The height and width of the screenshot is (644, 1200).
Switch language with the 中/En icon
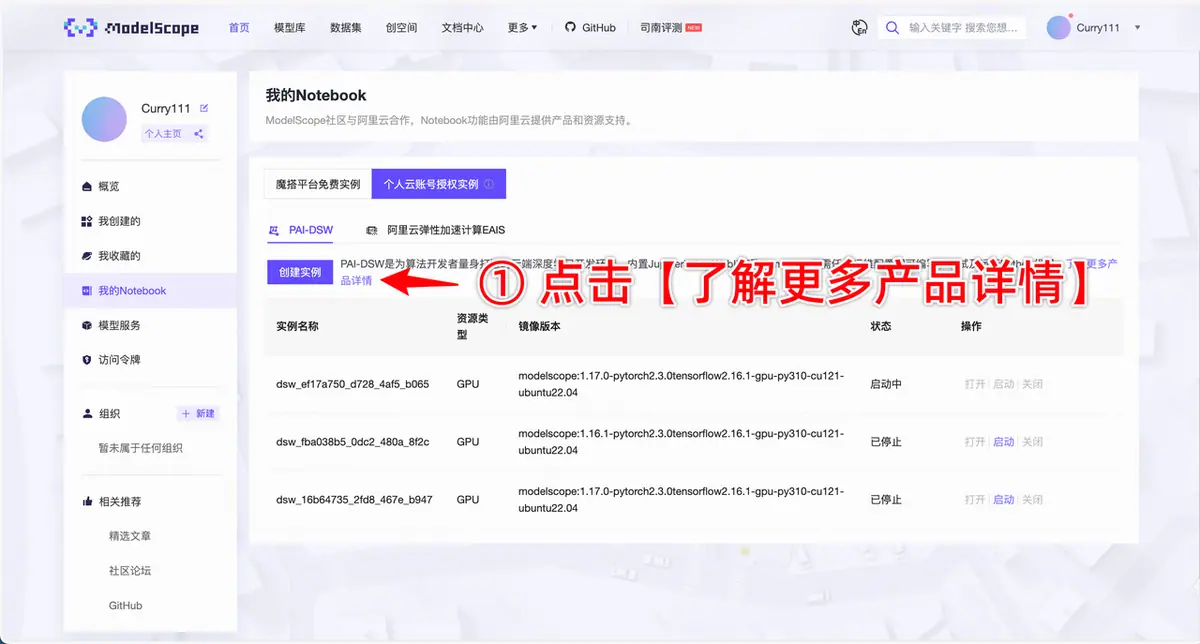point(858,28)
